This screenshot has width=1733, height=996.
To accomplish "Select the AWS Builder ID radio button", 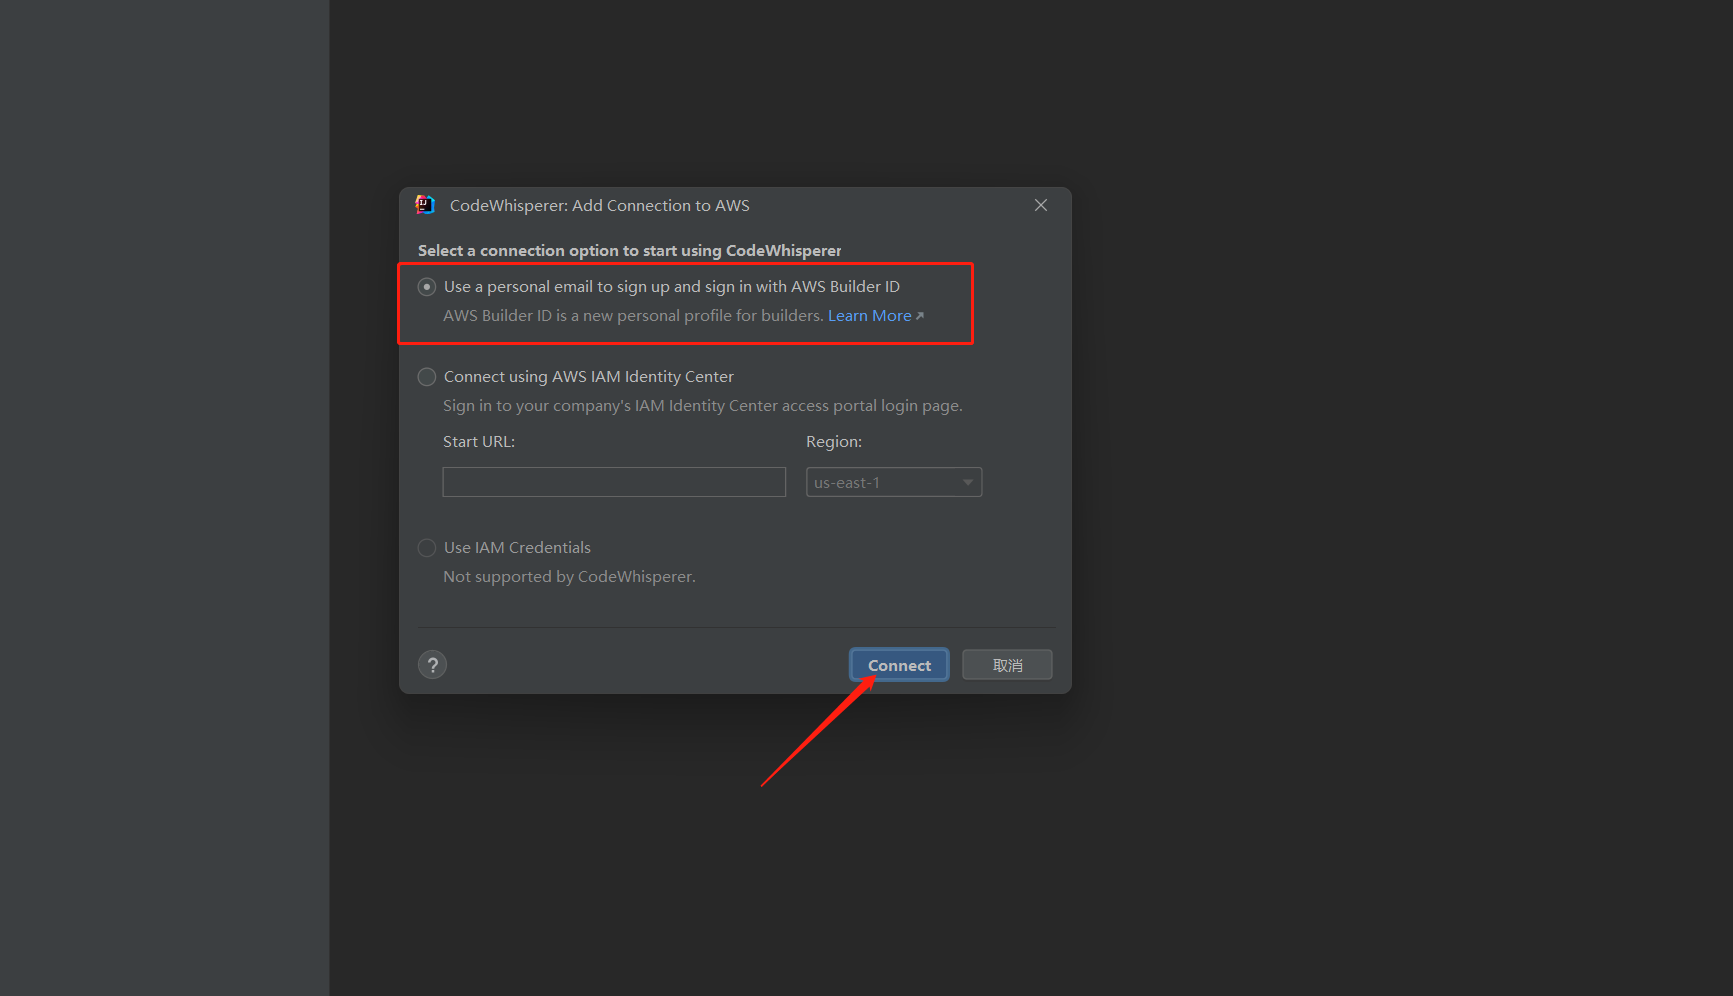I will (426, 286).
